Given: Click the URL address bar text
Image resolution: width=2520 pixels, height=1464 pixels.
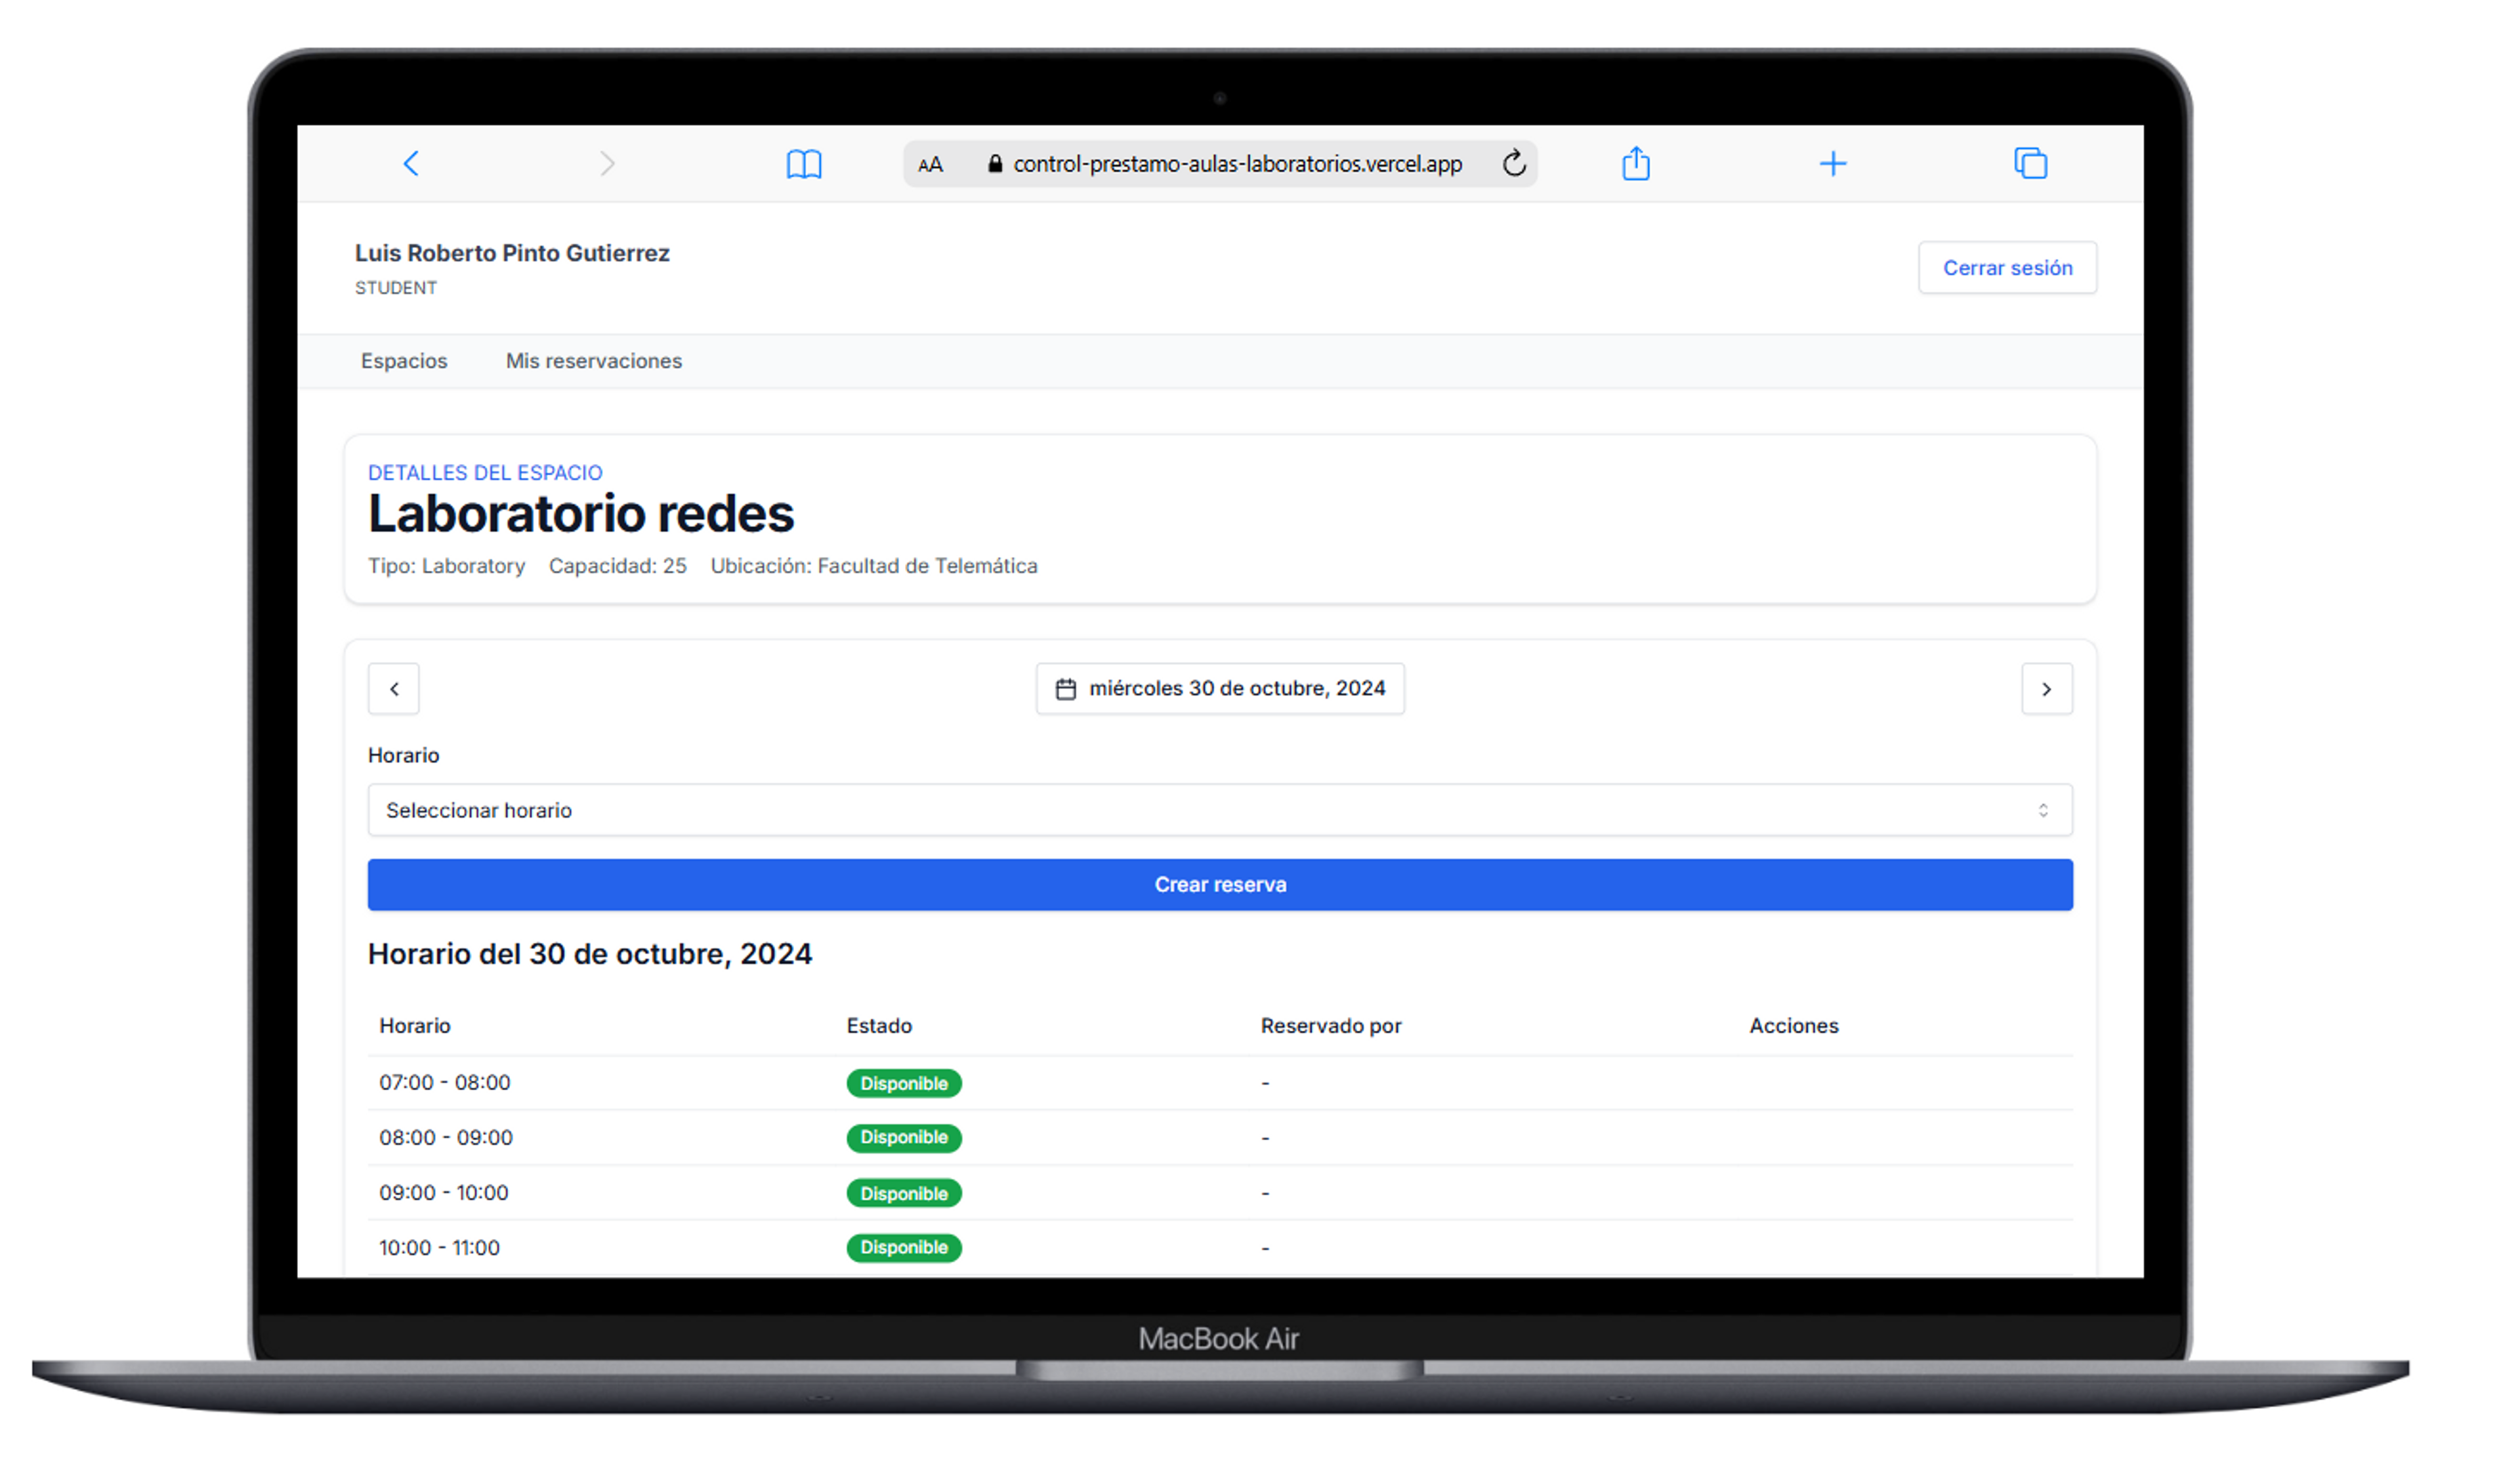Looking at the screenshot, I should pyautogui.click(x=1236, y=164).
